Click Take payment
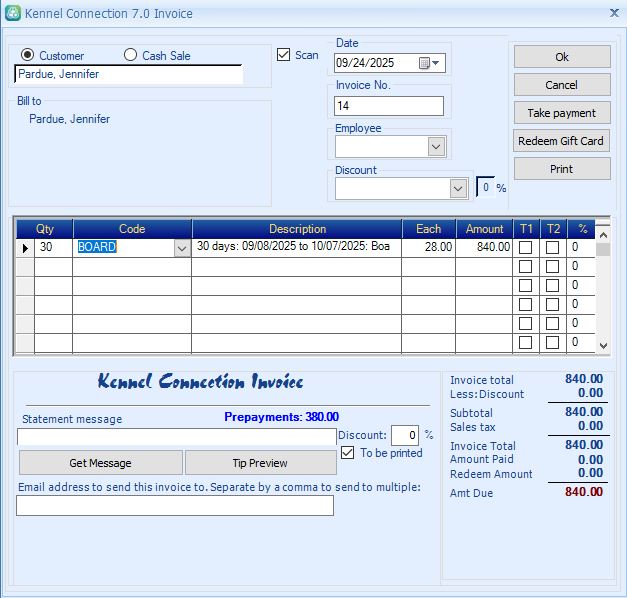The height and width of the screenshot is (598, 627). tap(562, 113)
